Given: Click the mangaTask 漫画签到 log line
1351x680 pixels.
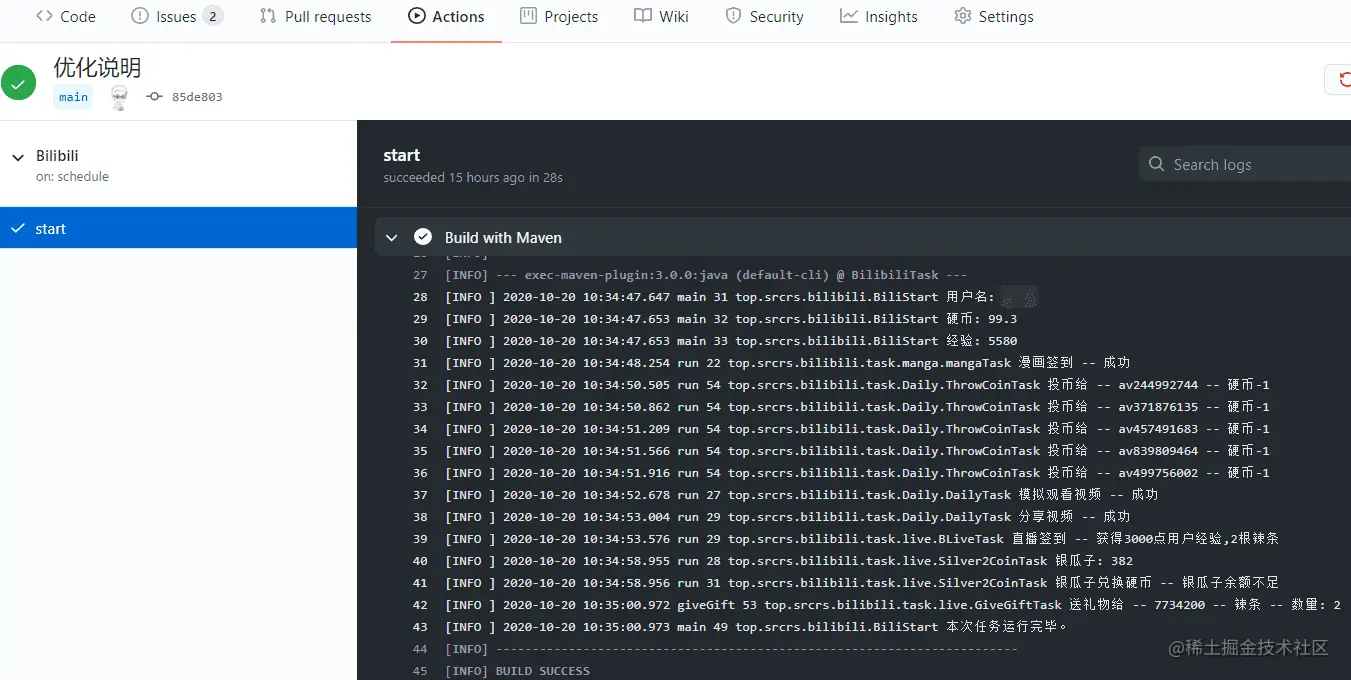Looking at the screenshot, I should click(787, 363).
